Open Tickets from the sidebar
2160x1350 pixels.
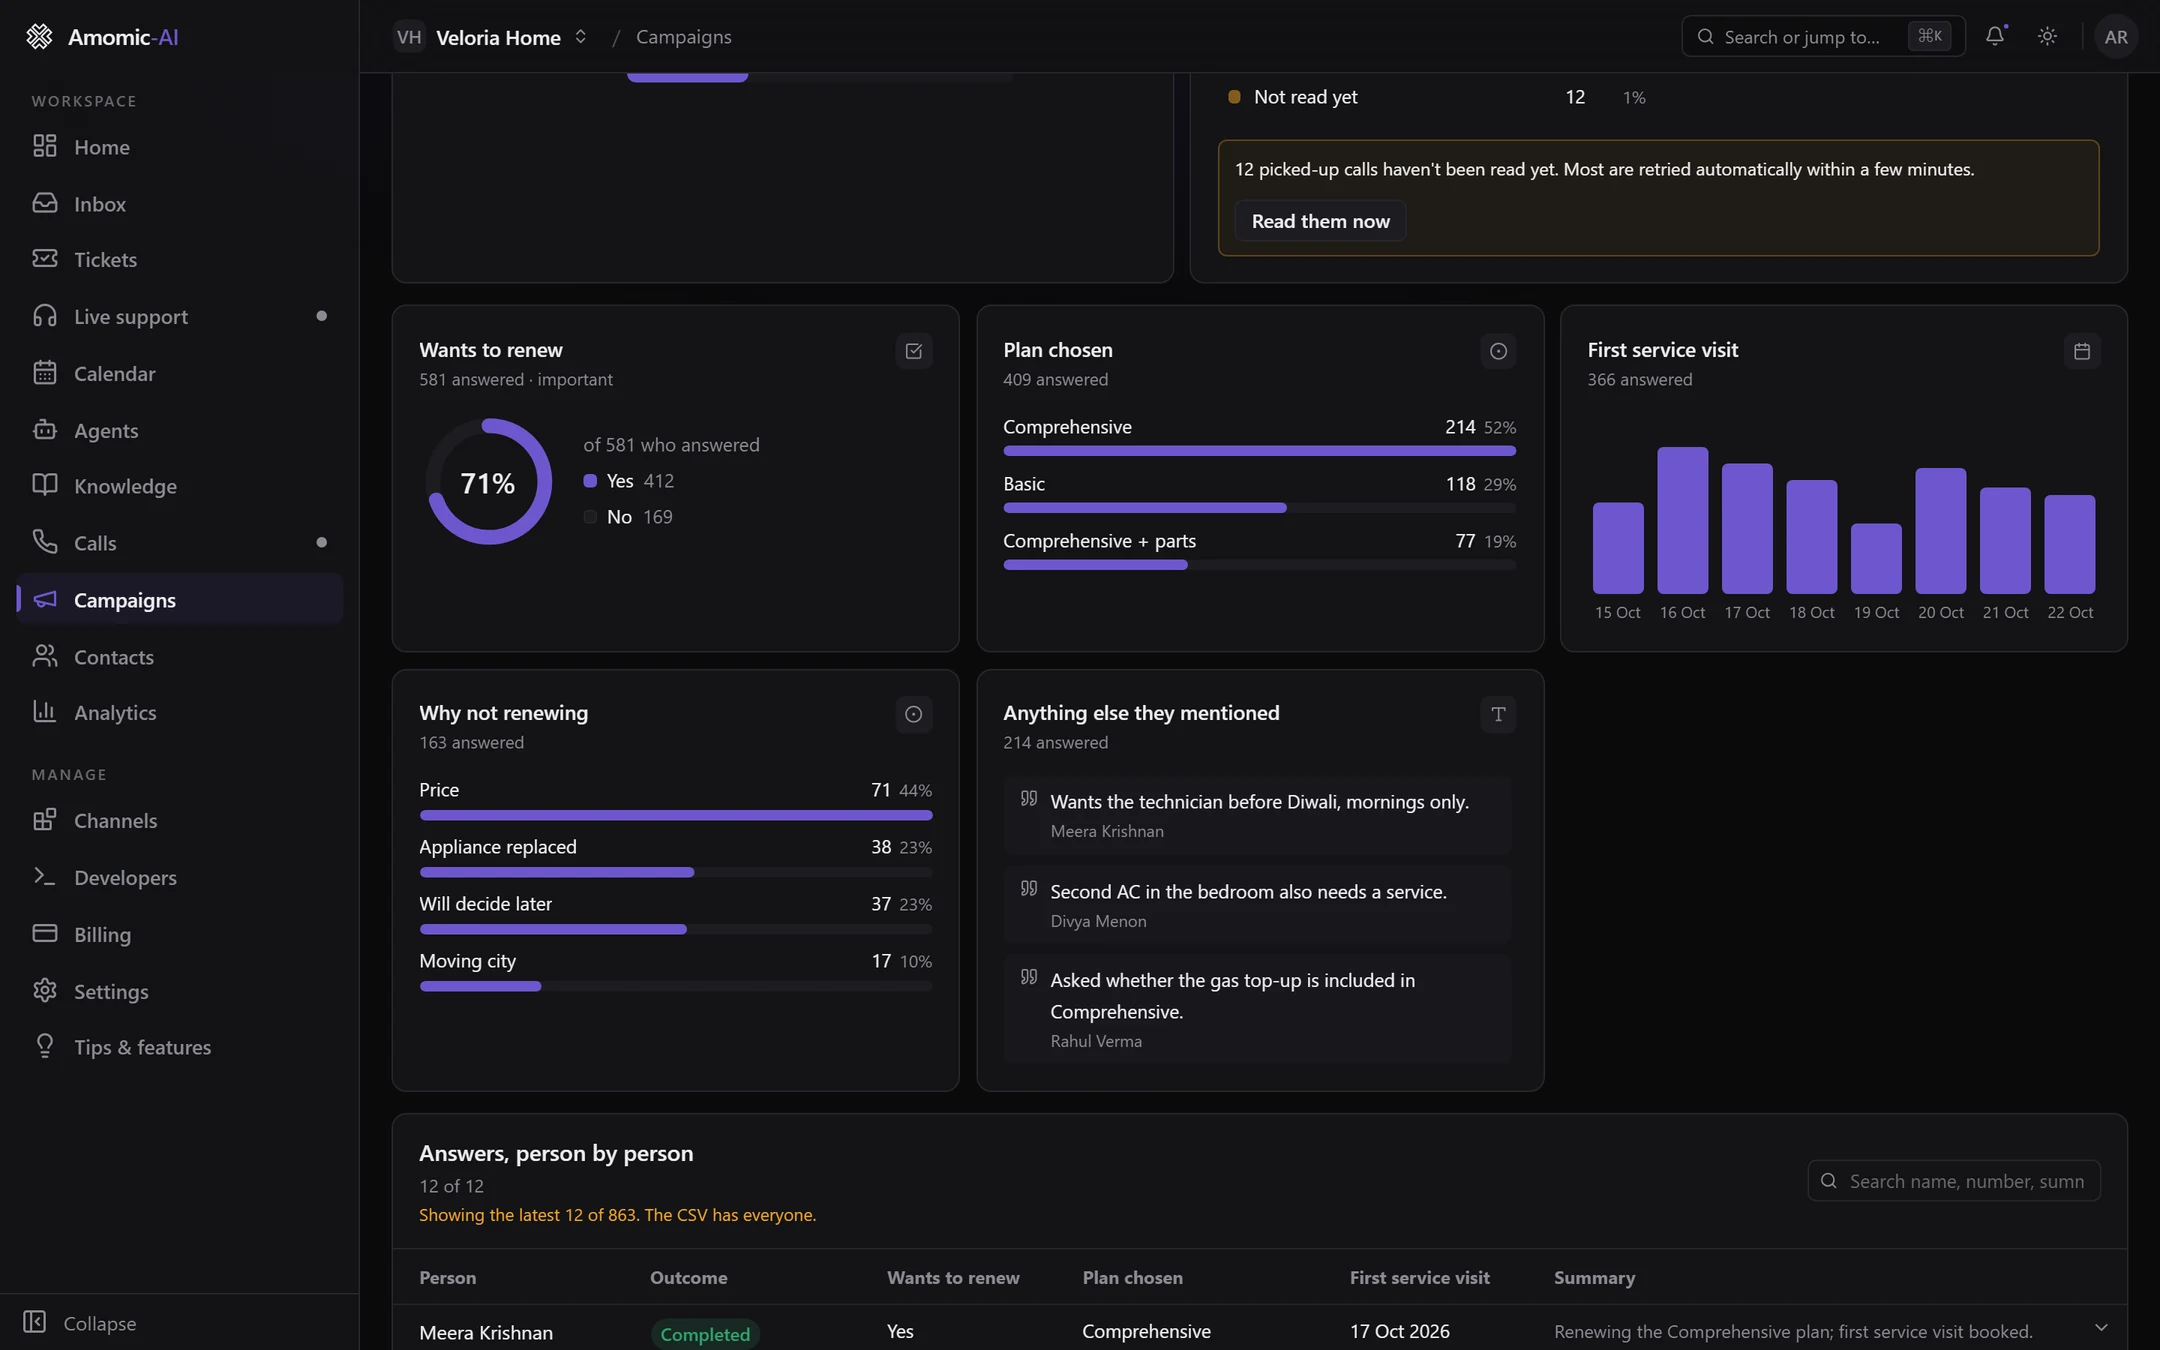[x=180, y=260]
